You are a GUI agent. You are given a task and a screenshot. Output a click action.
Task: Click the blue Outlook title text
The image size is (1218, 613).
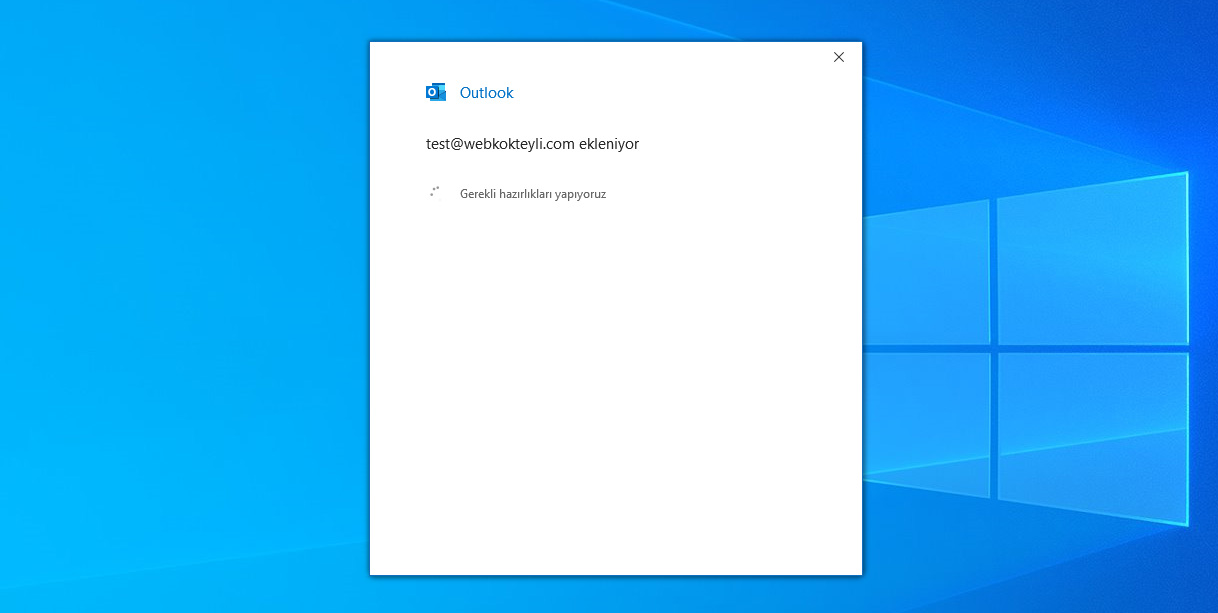(486, 93)
